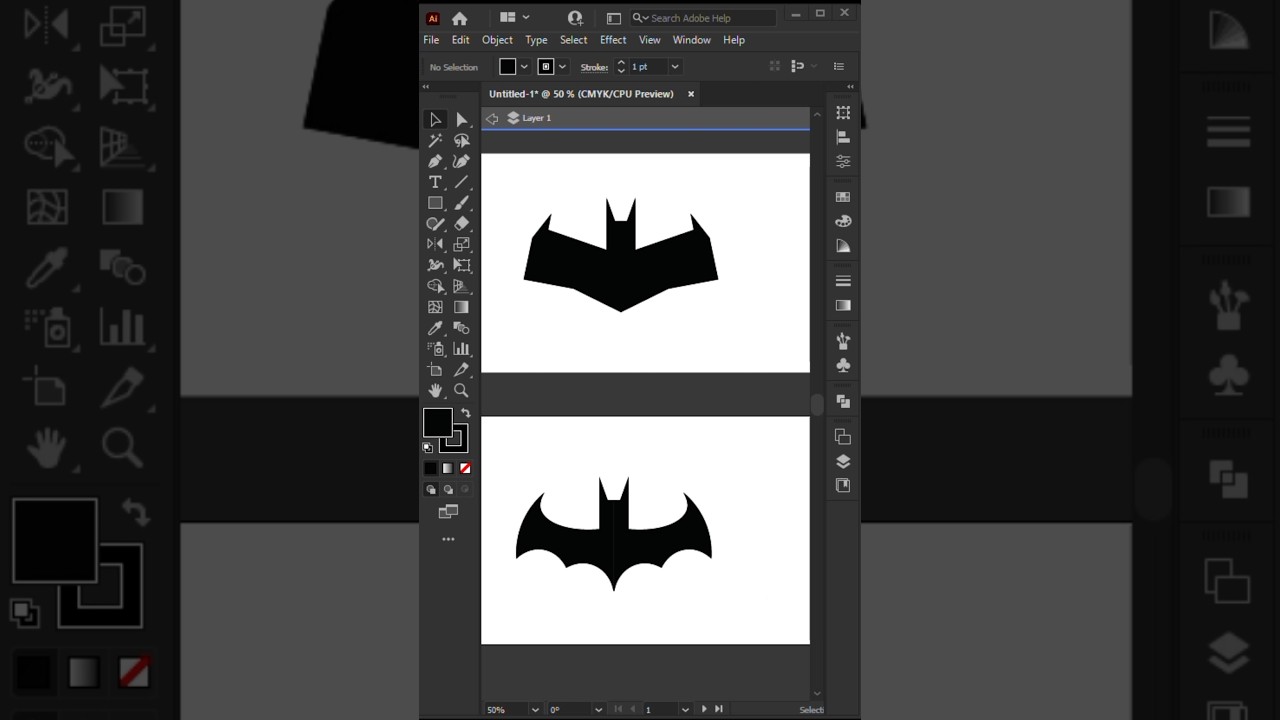Expand control bar stroke color dropdown
This screenshot has width=1280, height=720.
(562, 67)
